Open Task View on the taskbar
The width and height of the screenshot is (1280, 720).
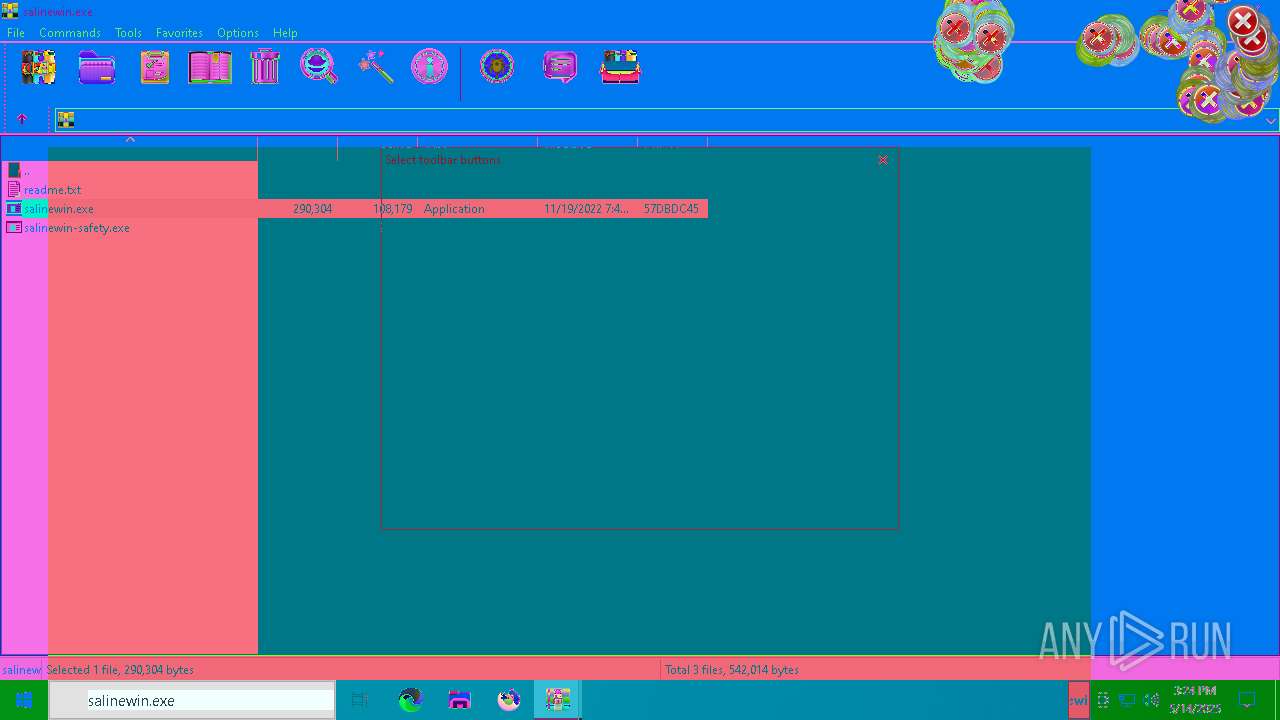click(360, 700)
